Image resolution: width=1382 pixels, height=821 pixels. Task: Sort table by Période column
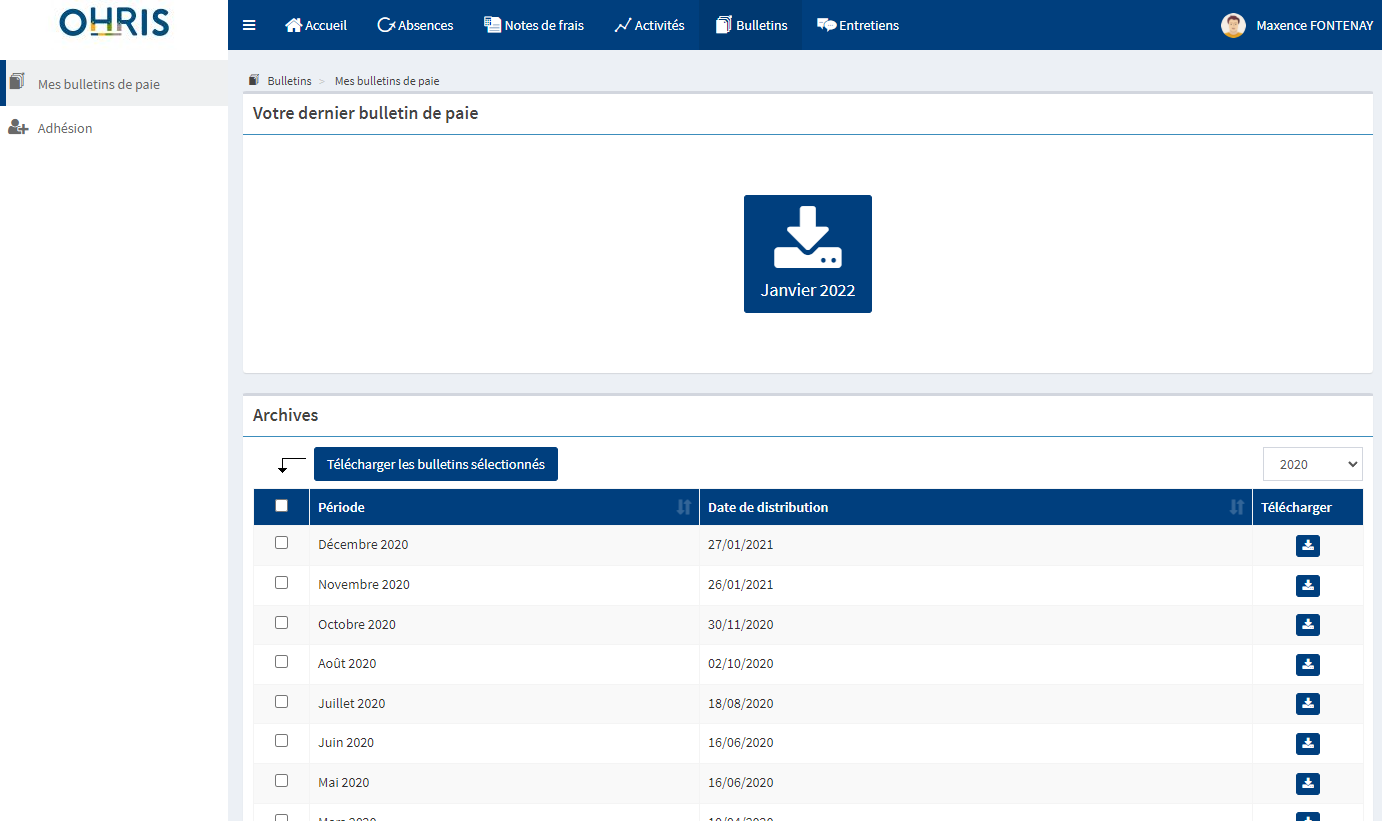point(683,507)
